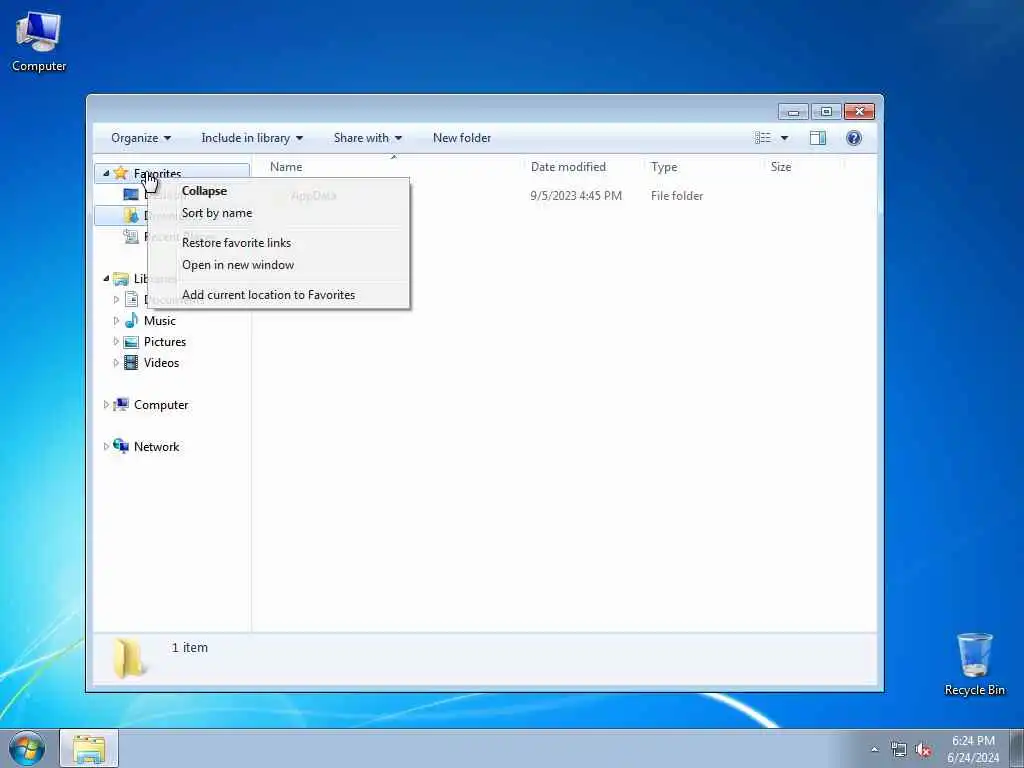Image resolution: width=1024 pixels, height=768 pixels.
Task: Select Network in the navigation pane
Action: point(157,447)
